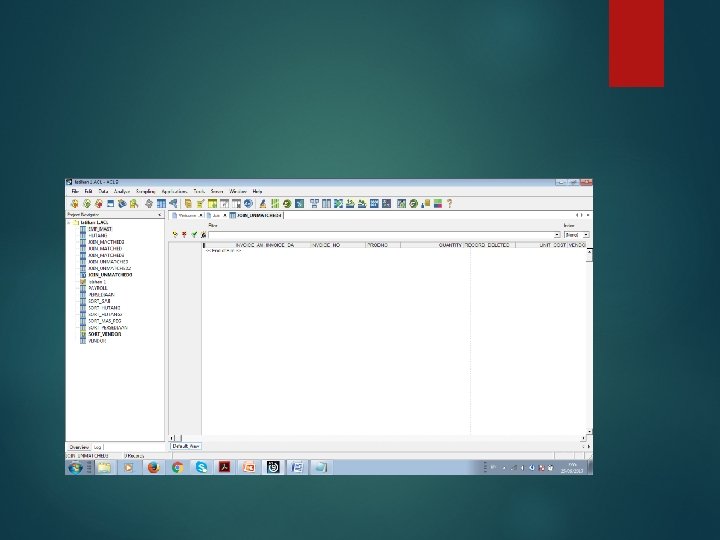
Task: Open the File menu
Action: [75, 191]
